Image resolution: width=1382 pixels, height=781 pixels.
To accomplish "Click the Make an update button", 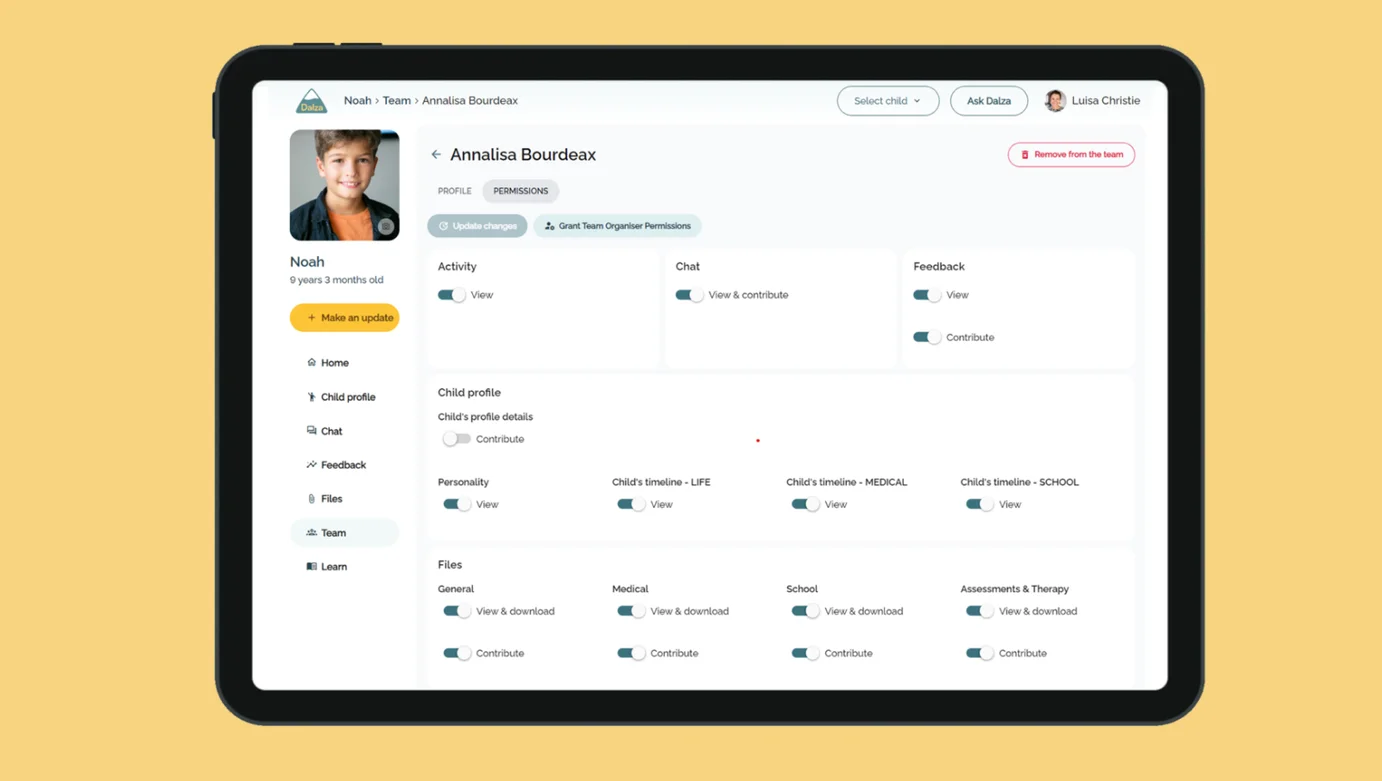I will [x=344, y=317].
